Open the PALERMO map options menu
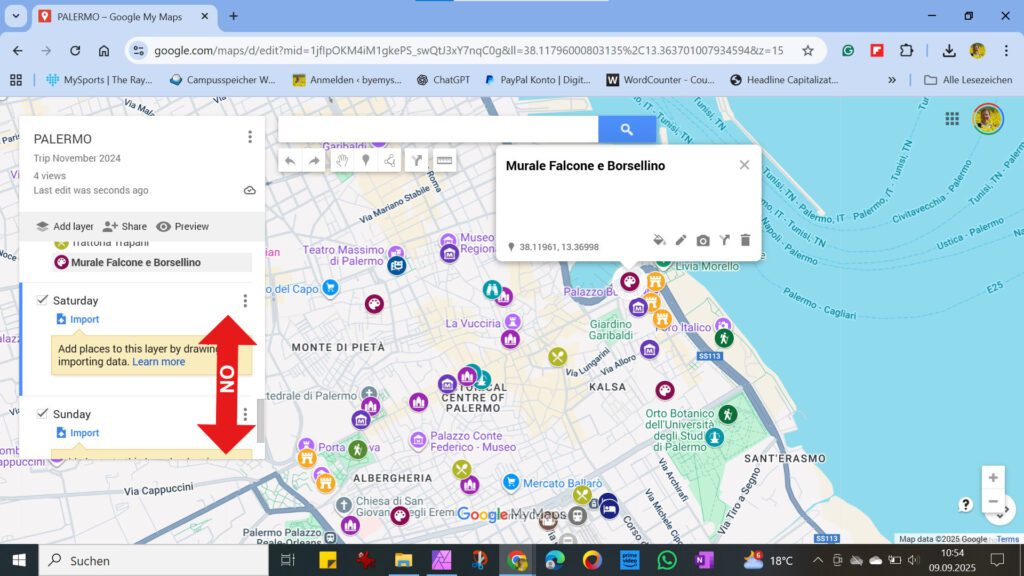Screen dimensions: 1024x576 coord(248,136)
